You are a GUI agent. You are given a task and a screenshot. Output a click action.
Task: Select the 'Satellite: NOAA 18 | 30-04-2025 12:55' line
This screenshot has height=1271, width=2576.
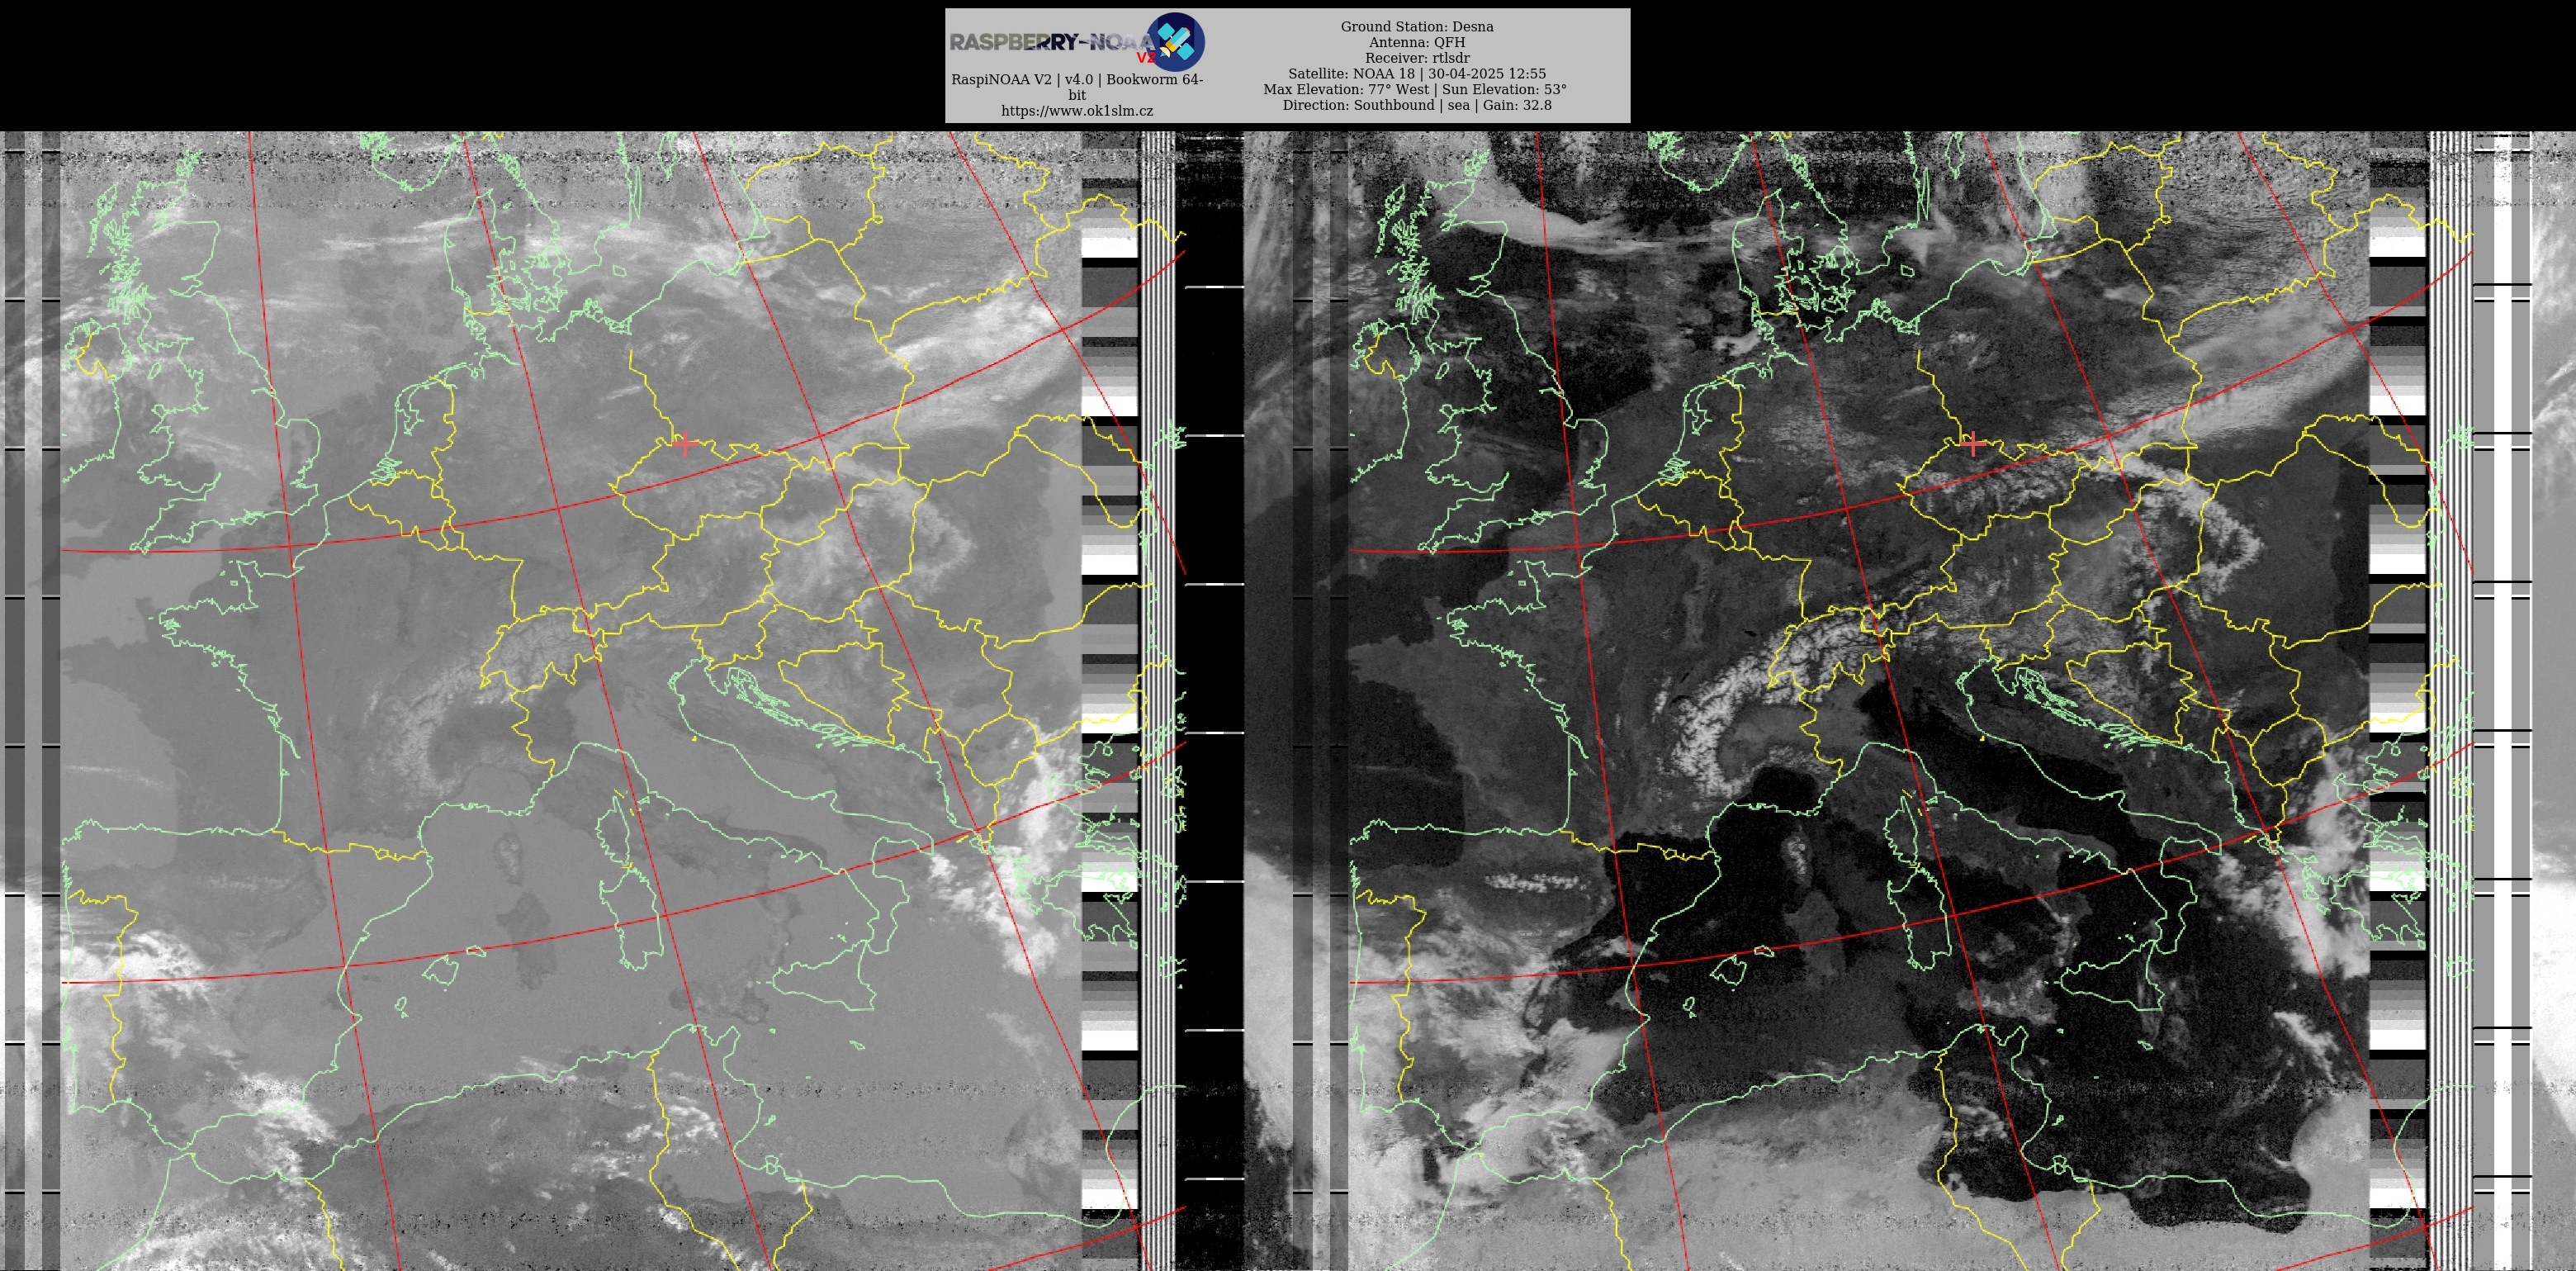click(x=1417, y=74)
